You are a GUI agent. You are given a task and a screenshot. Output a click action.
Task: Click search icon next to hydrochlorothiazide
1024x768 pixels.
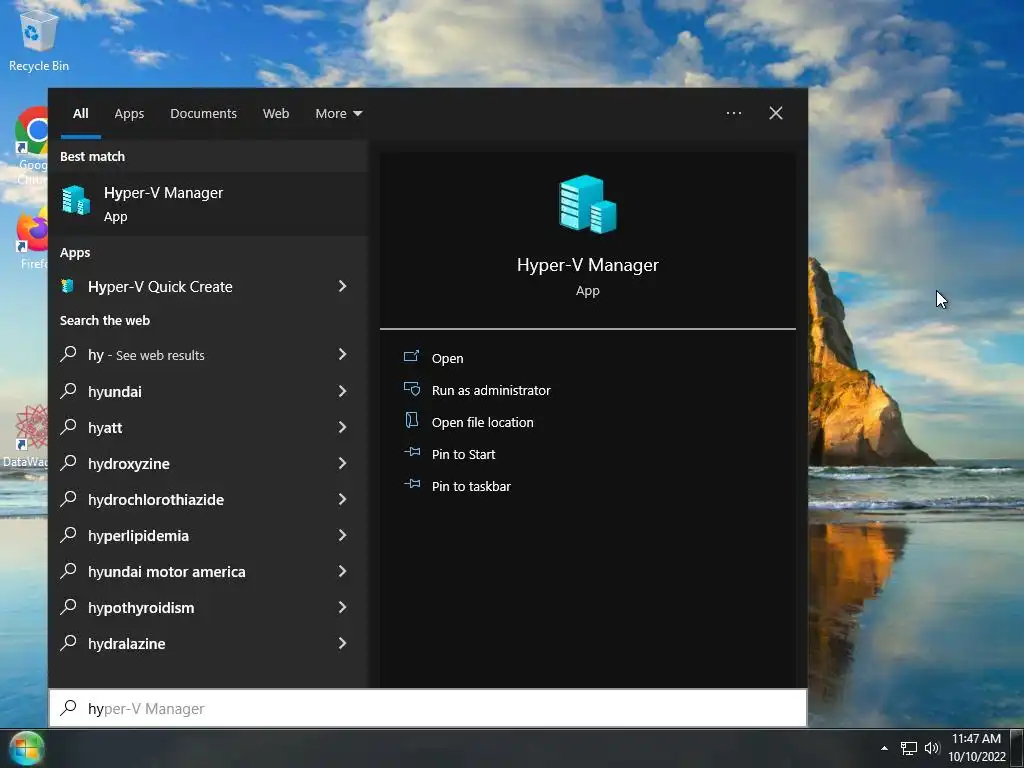[68, 498]
